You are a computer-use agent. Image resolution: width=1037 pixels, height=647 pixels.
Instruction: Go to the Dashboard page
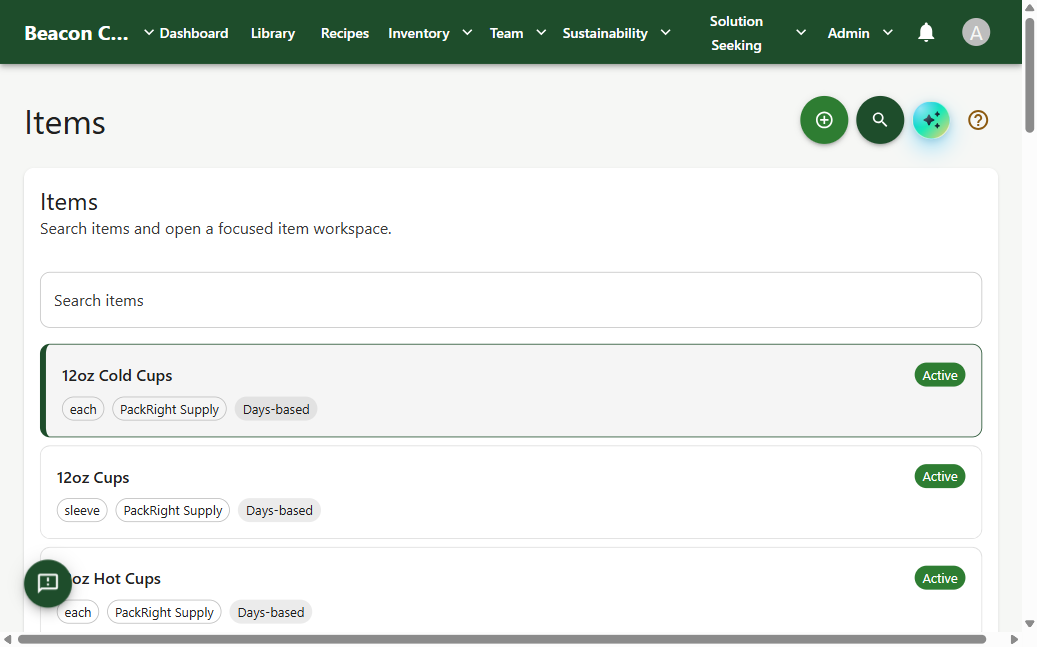click(194, 33)
